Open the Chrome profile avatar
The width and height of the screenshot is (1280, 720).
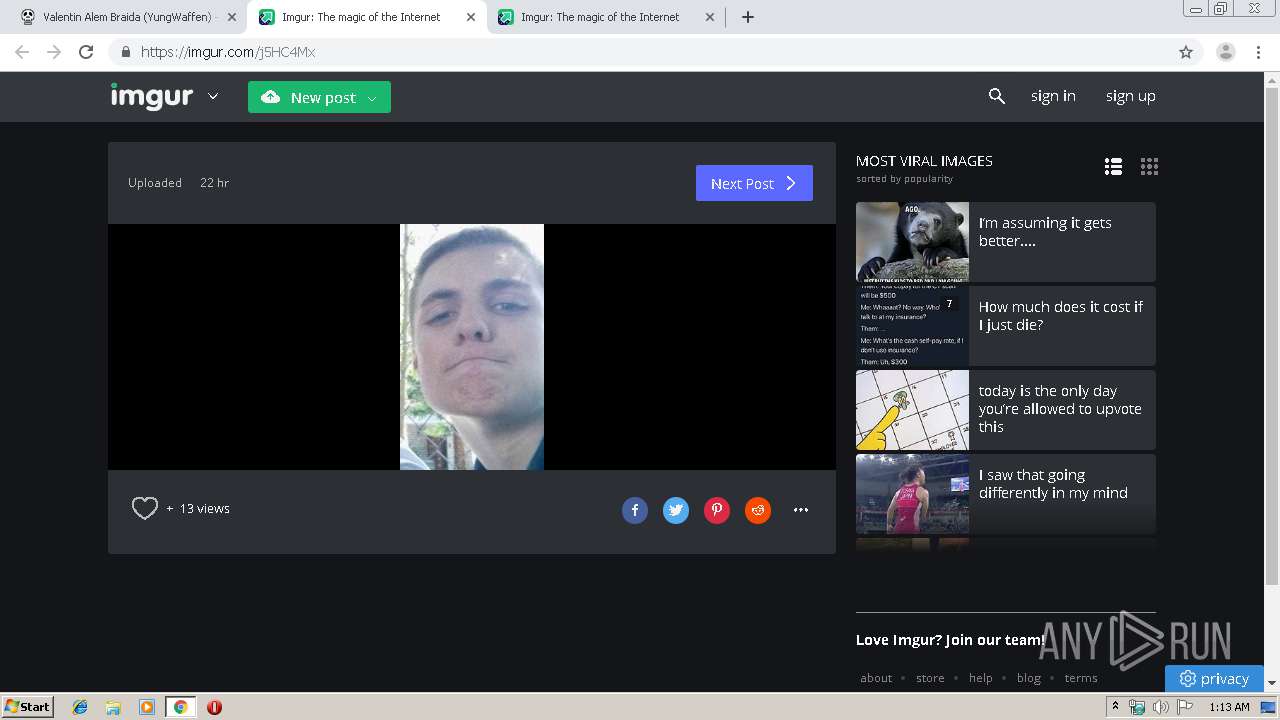pos(1226,52)
